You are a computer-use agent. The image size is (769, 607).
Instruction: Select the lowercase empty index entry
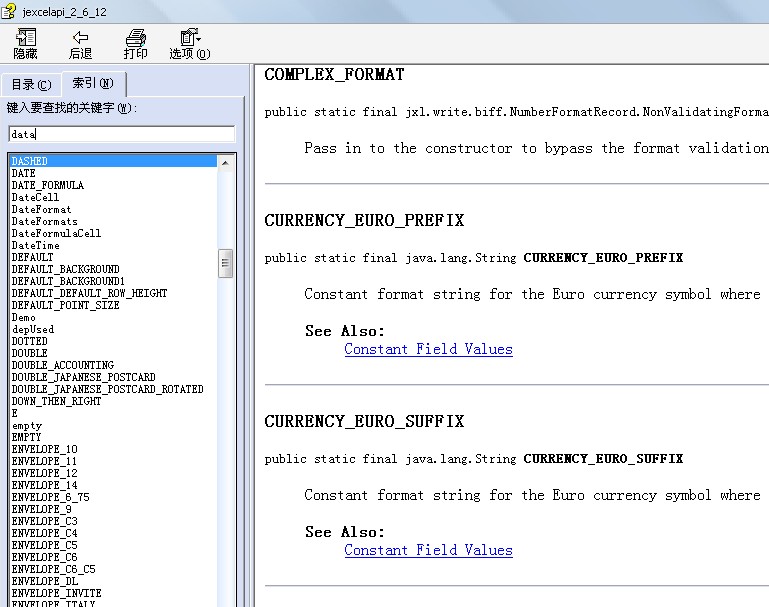26,426
